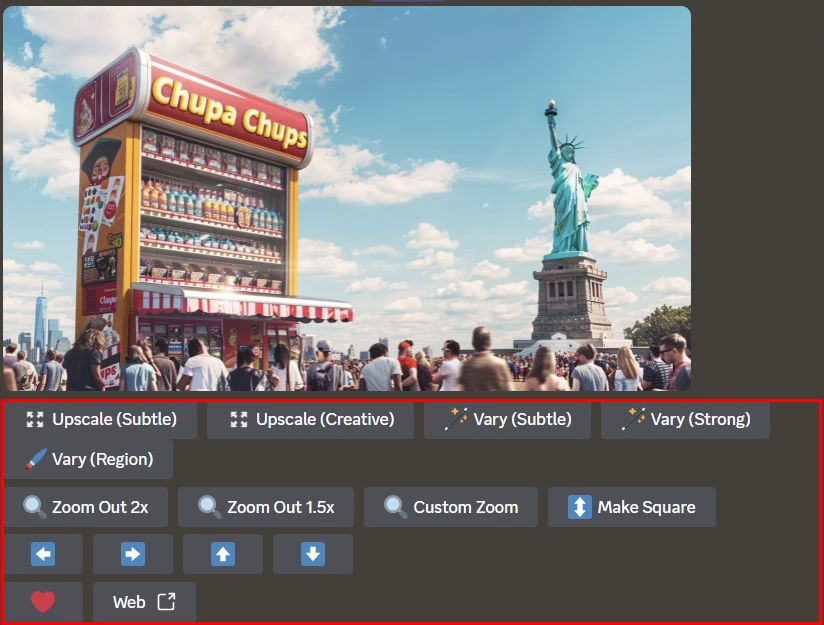The width and height of the screenshot is (824, 625).
Task: Pan the image left with the left arrow
Action: click(x=44, y=554)
